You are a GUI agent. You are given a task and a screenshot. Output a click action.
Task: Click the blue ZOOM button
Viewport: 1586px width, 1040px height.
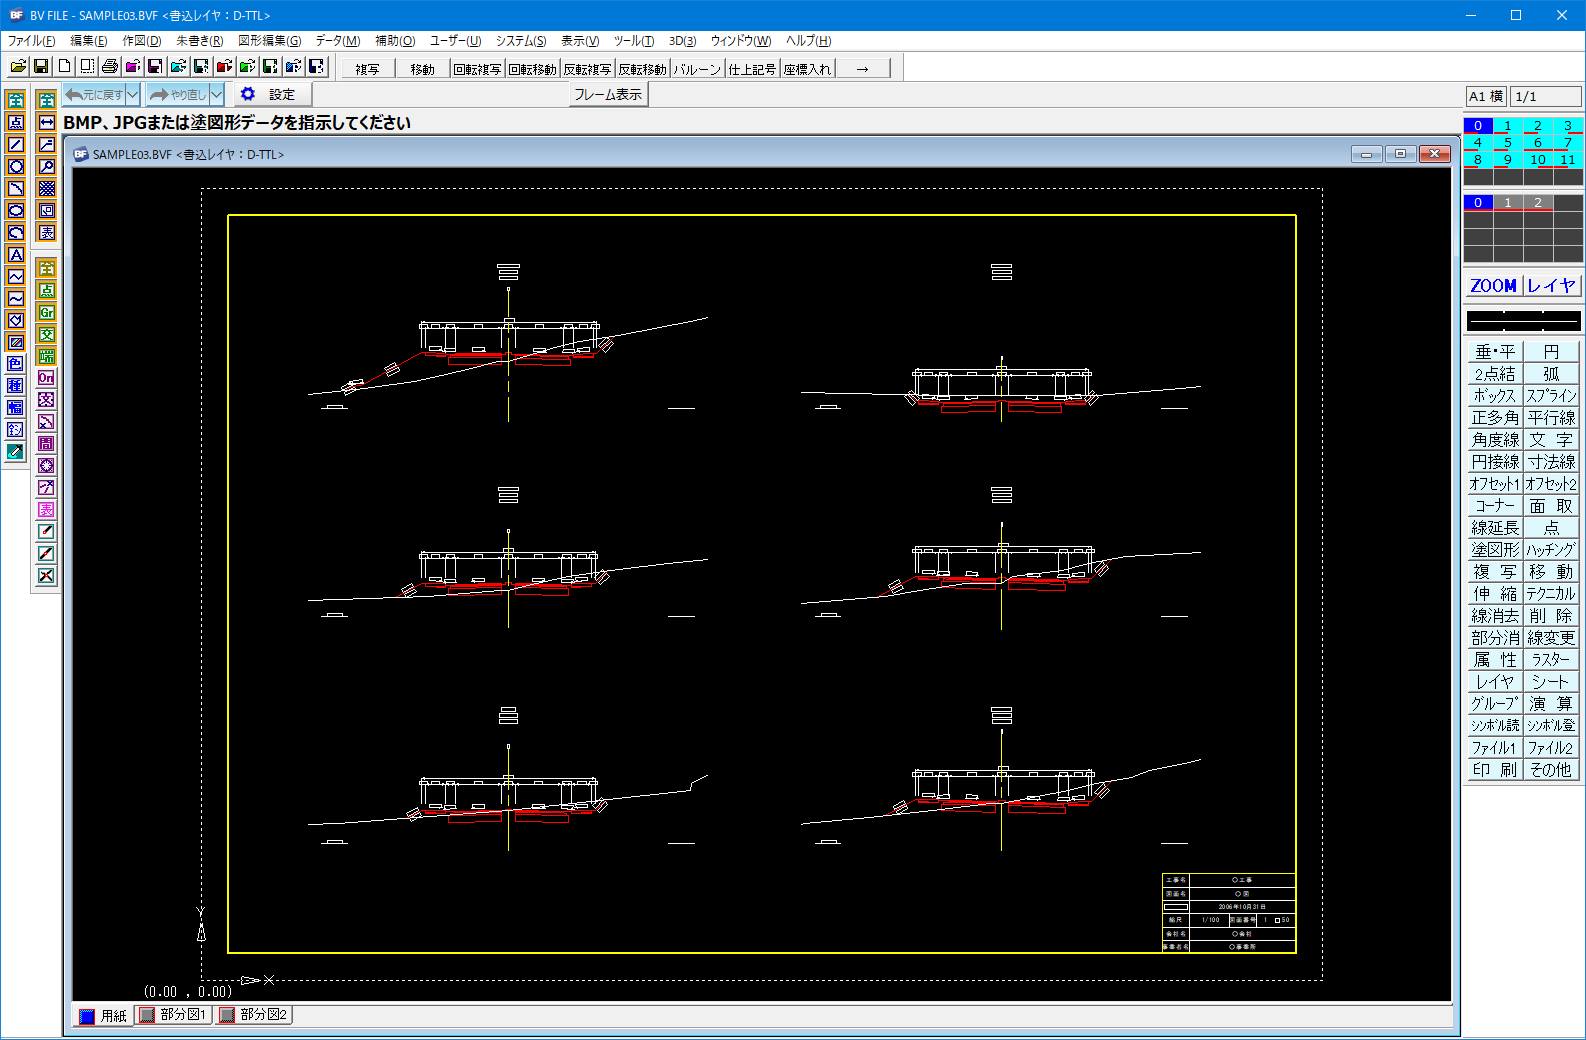[x=1493, y=286]
